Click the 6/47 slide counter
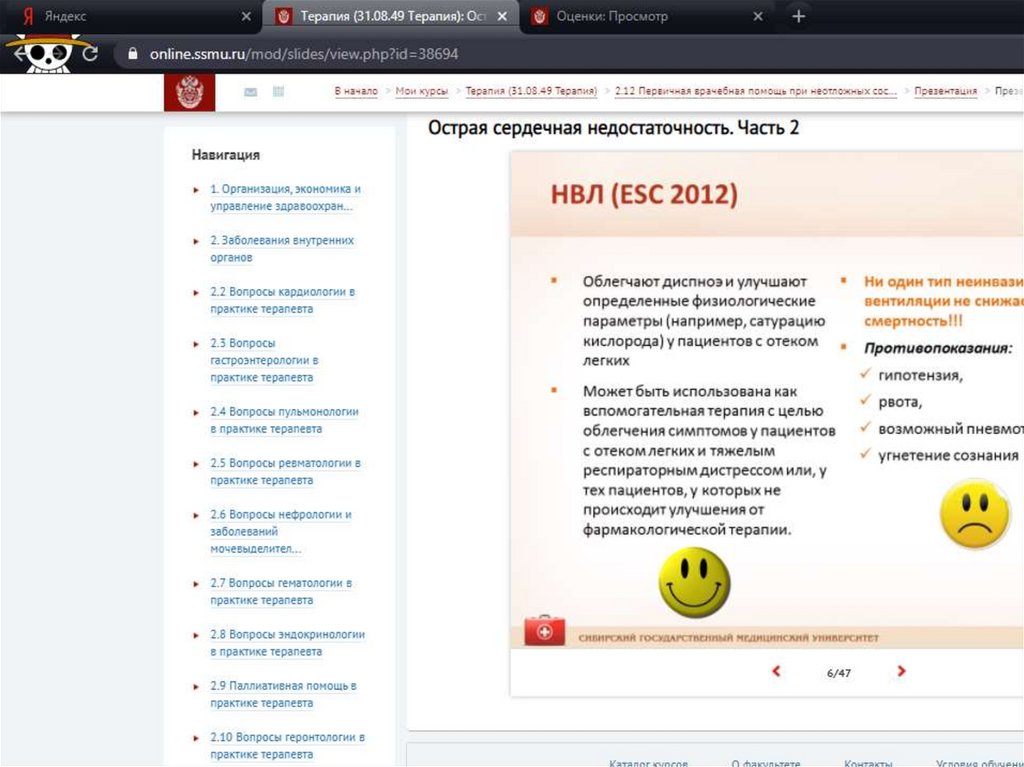This screenshot has width=1024, height=767. (x=839, y=673)
